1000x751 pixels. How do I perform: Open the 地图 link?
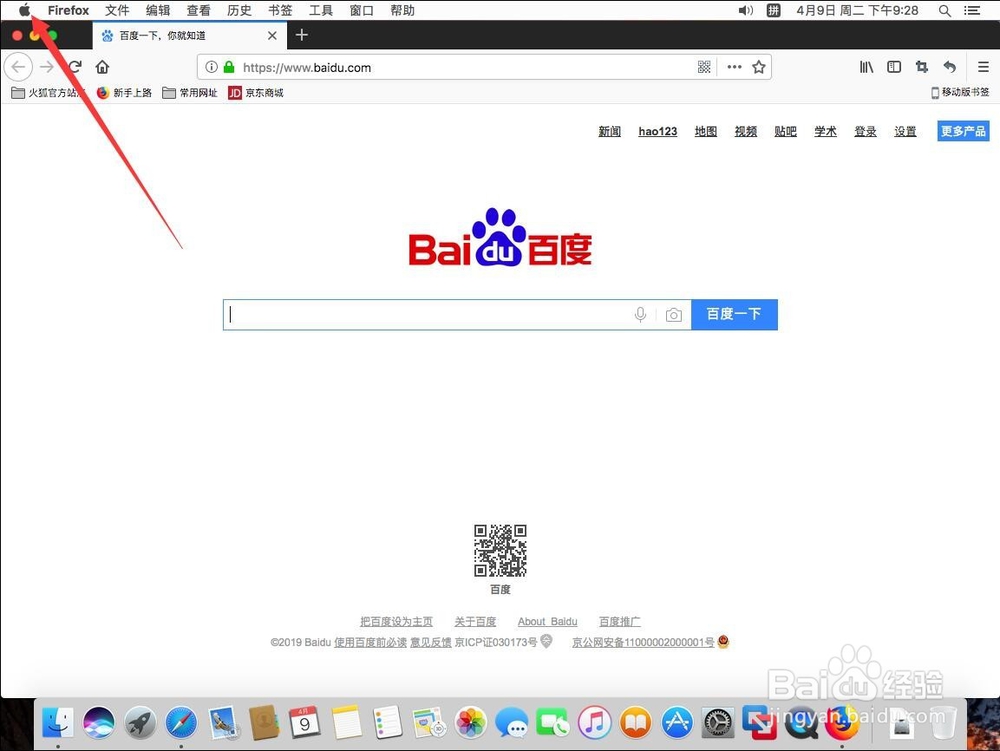tap(706, 131)
